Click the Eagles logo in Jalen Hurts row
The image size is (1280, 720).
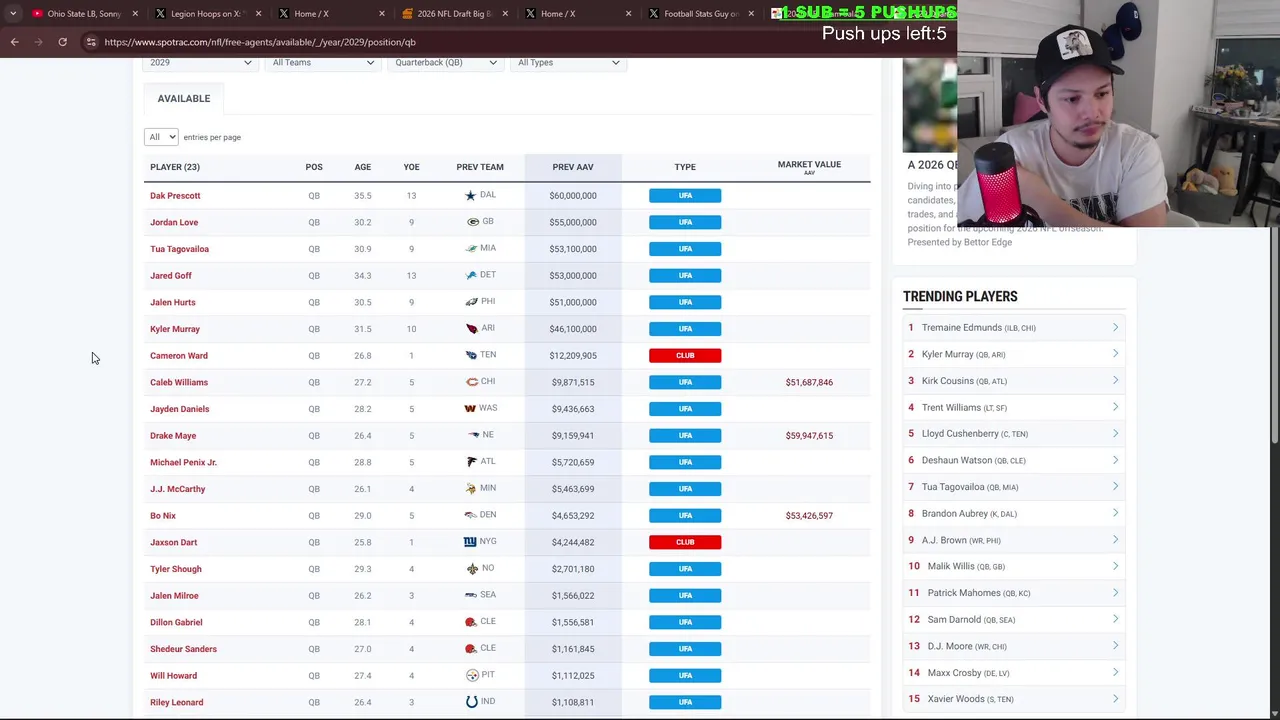[x=472, y=301]
